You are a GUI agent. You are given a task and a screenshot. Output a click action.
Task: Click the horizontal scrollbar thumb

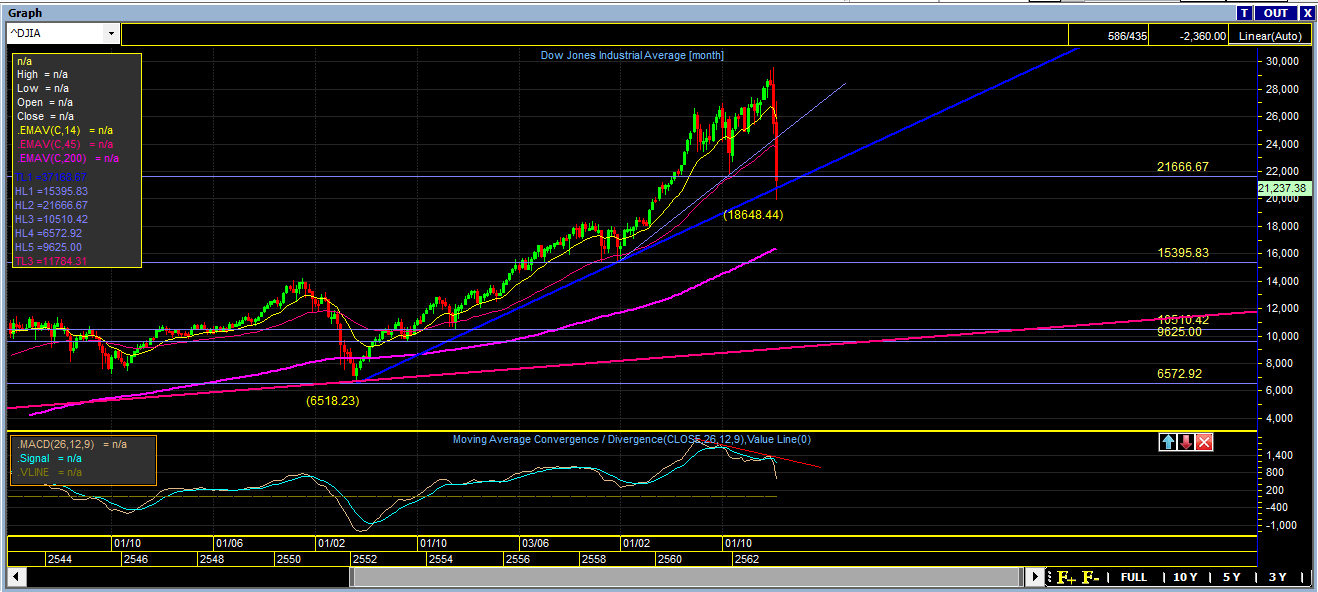(x=686, y=577)
